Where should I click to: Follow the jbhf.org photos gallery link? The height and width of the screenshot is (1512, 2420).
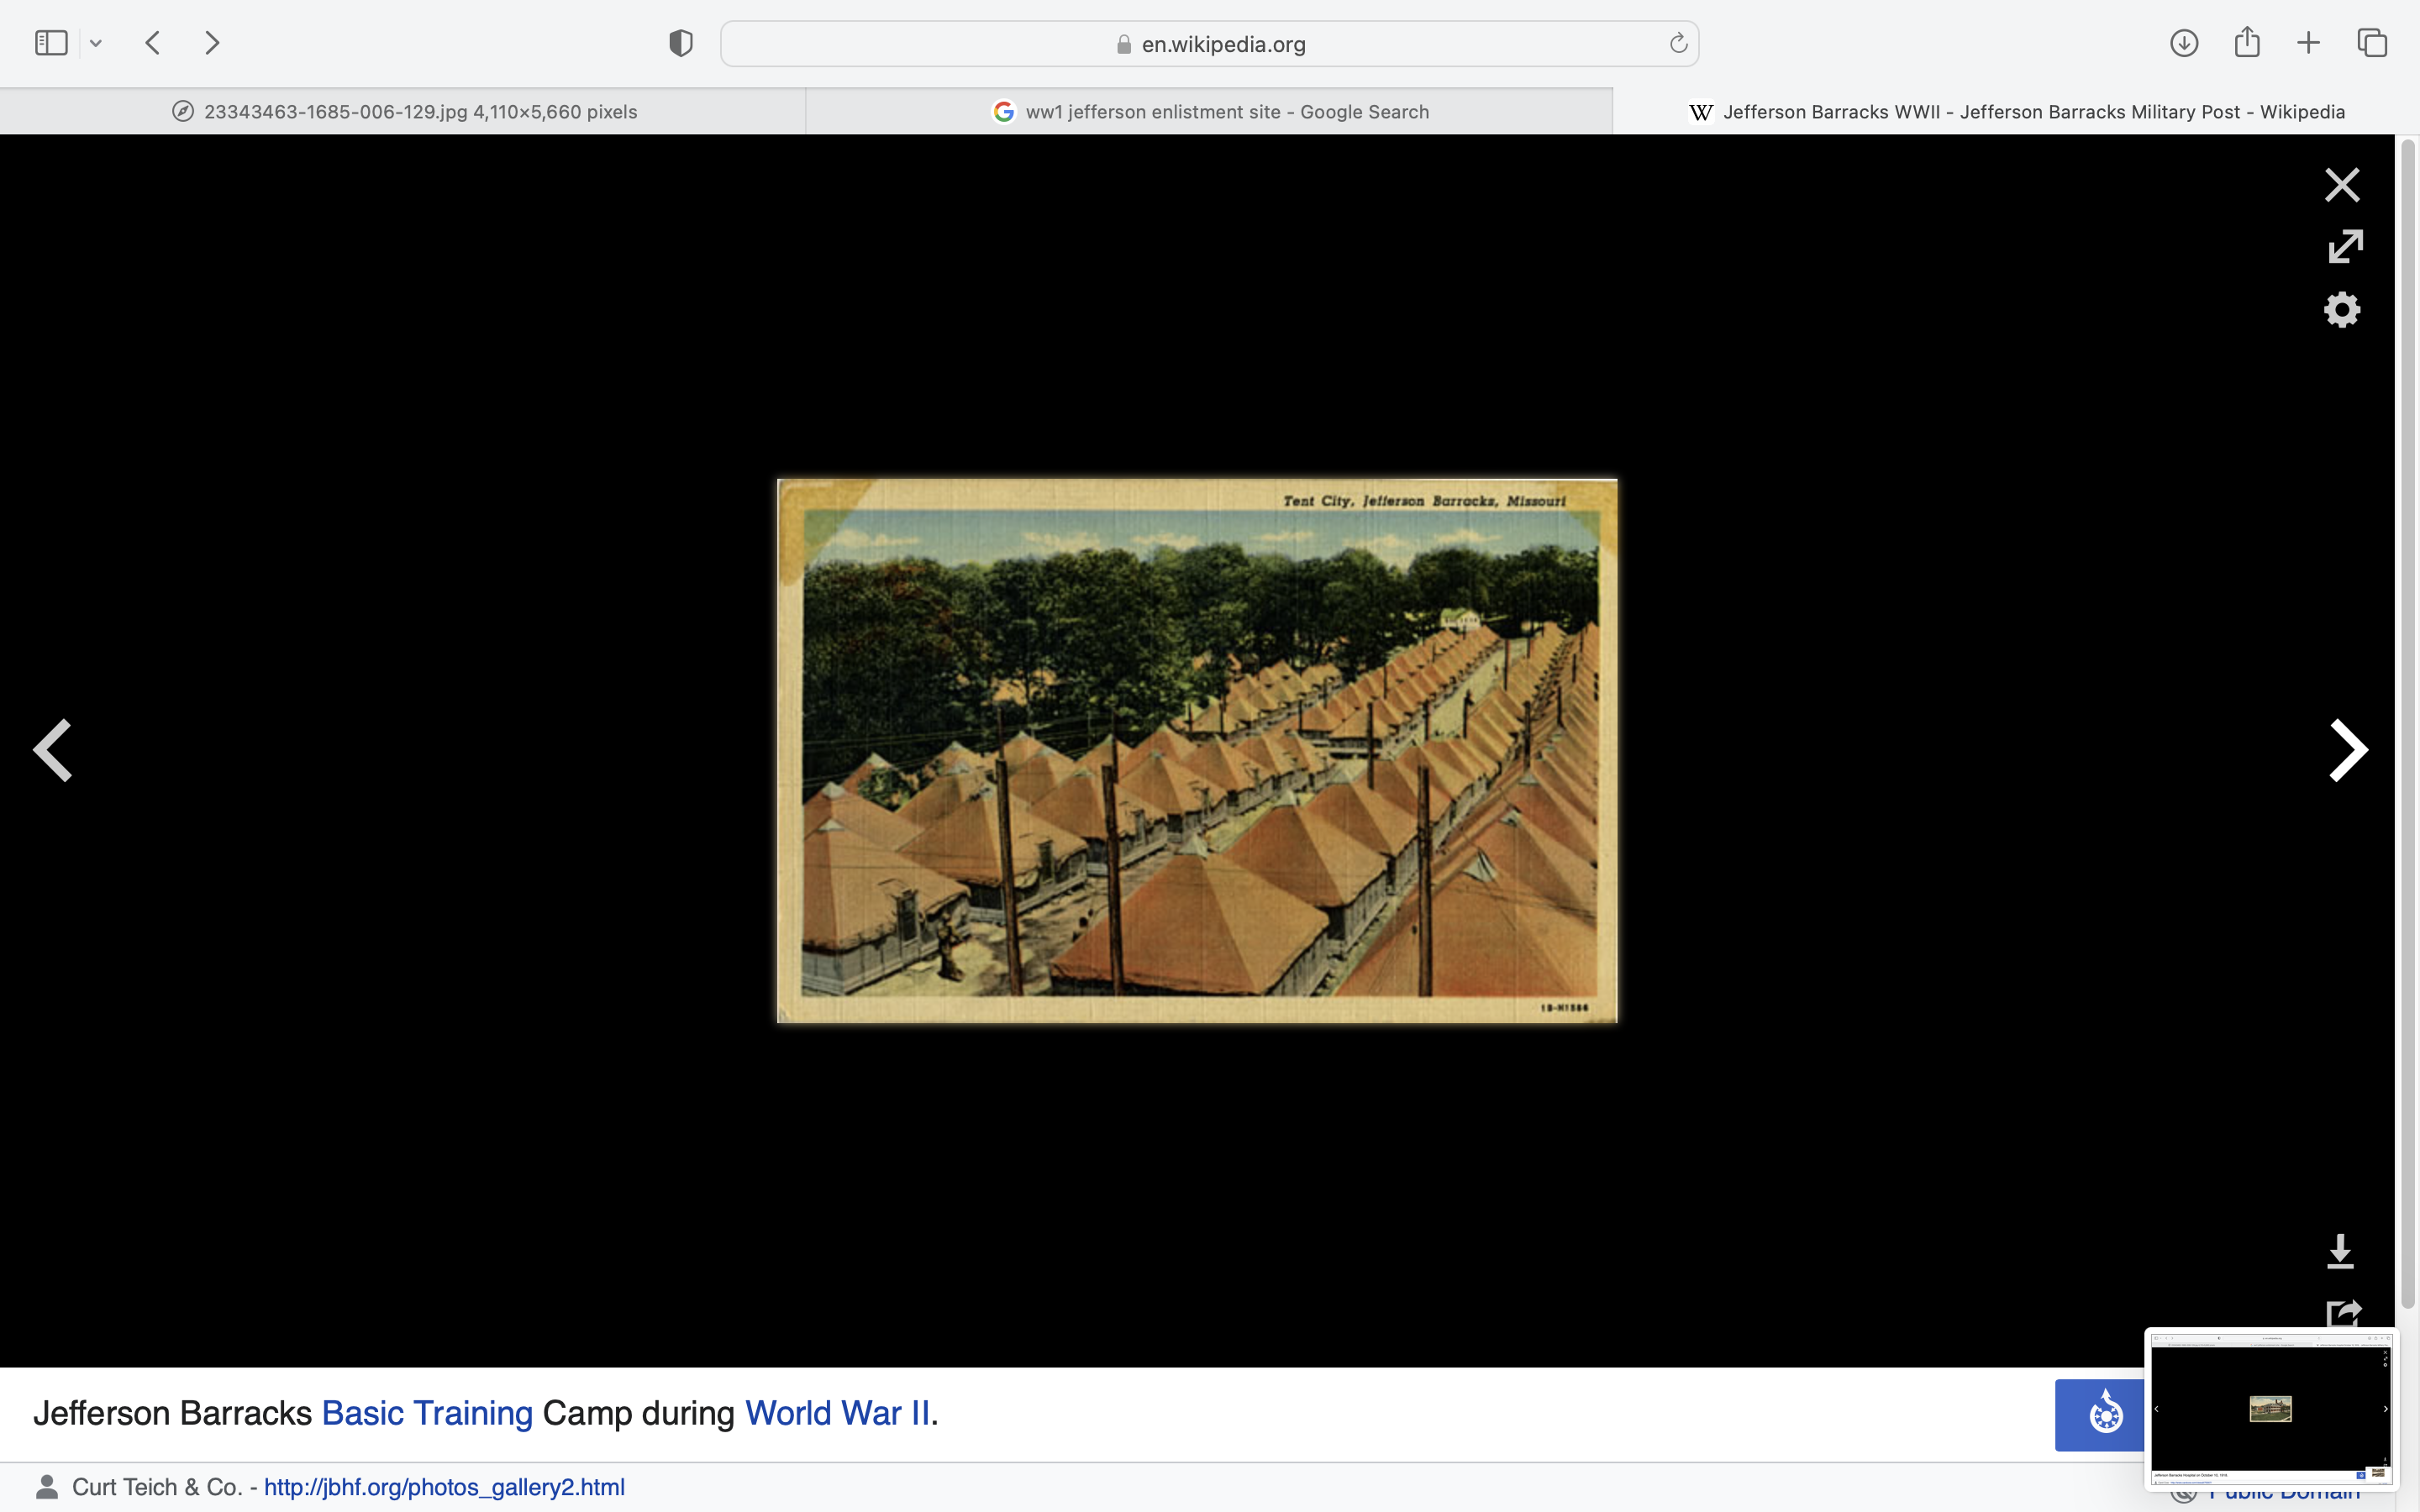click(x=444, y=1487)
